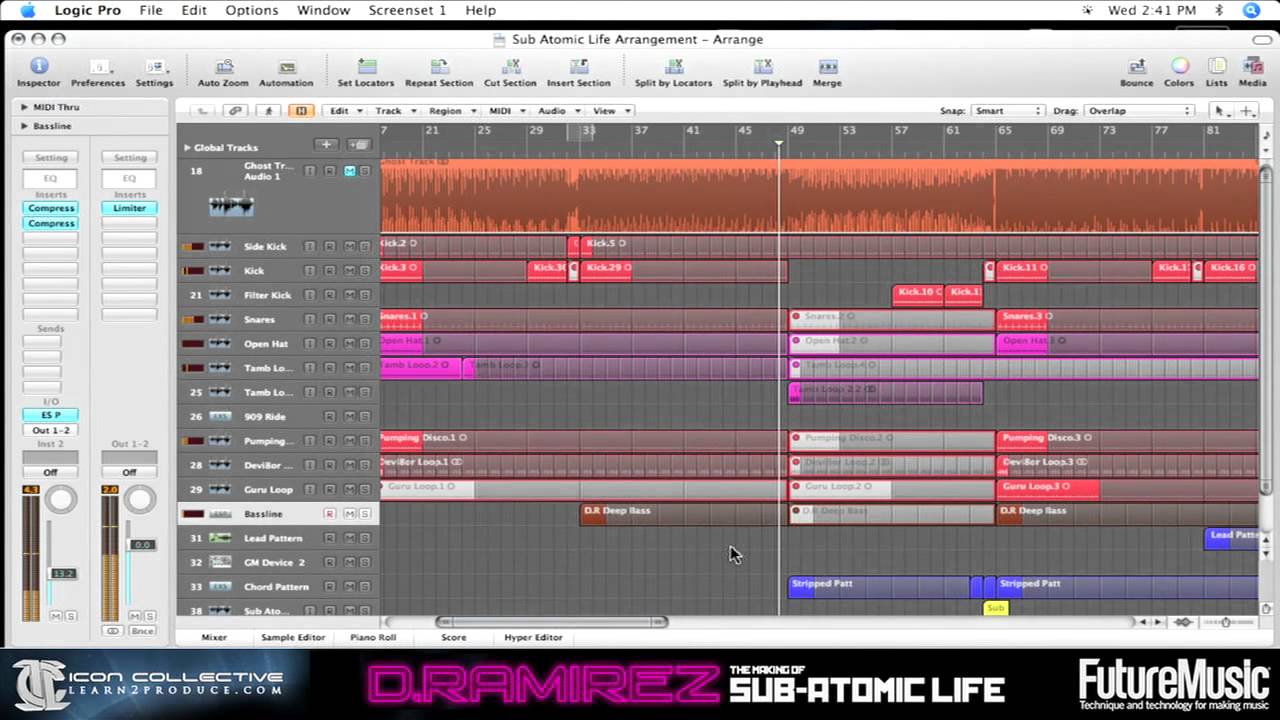Click the Inst 2 EQ box
Screen dimensions: 1280x720
point(51,178)
